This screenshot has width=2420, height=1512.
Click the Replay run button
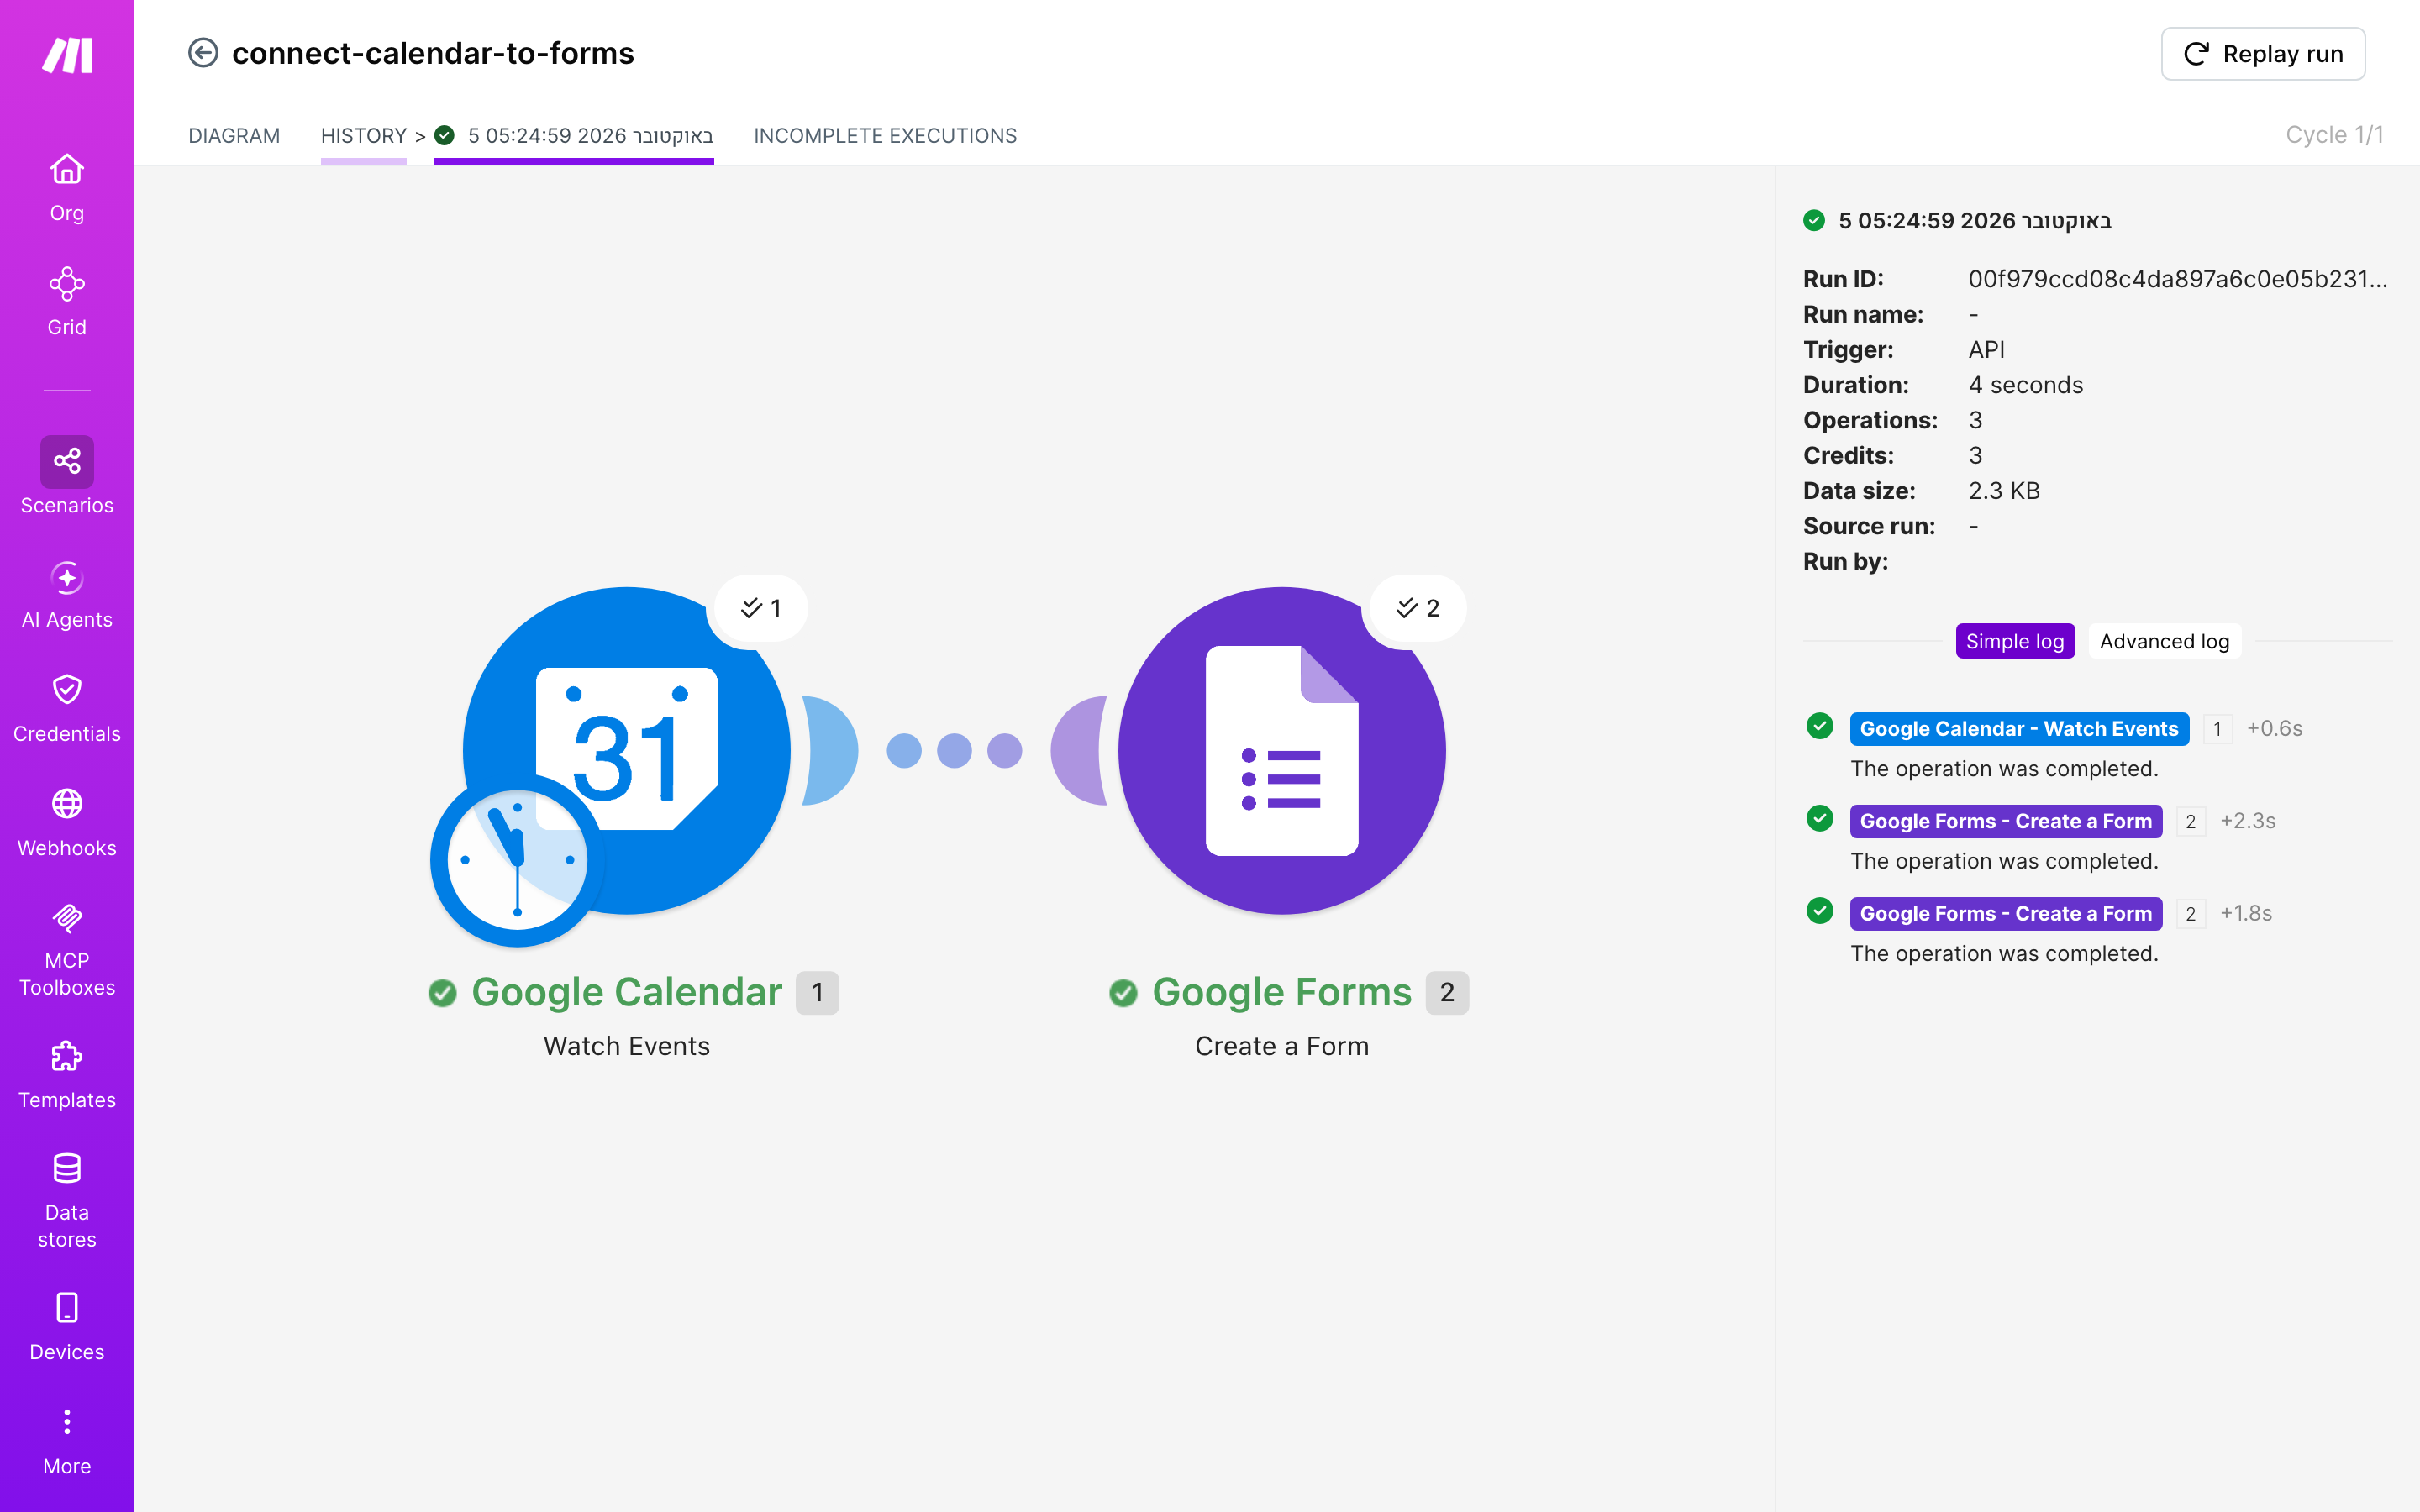click(2263, 54)
